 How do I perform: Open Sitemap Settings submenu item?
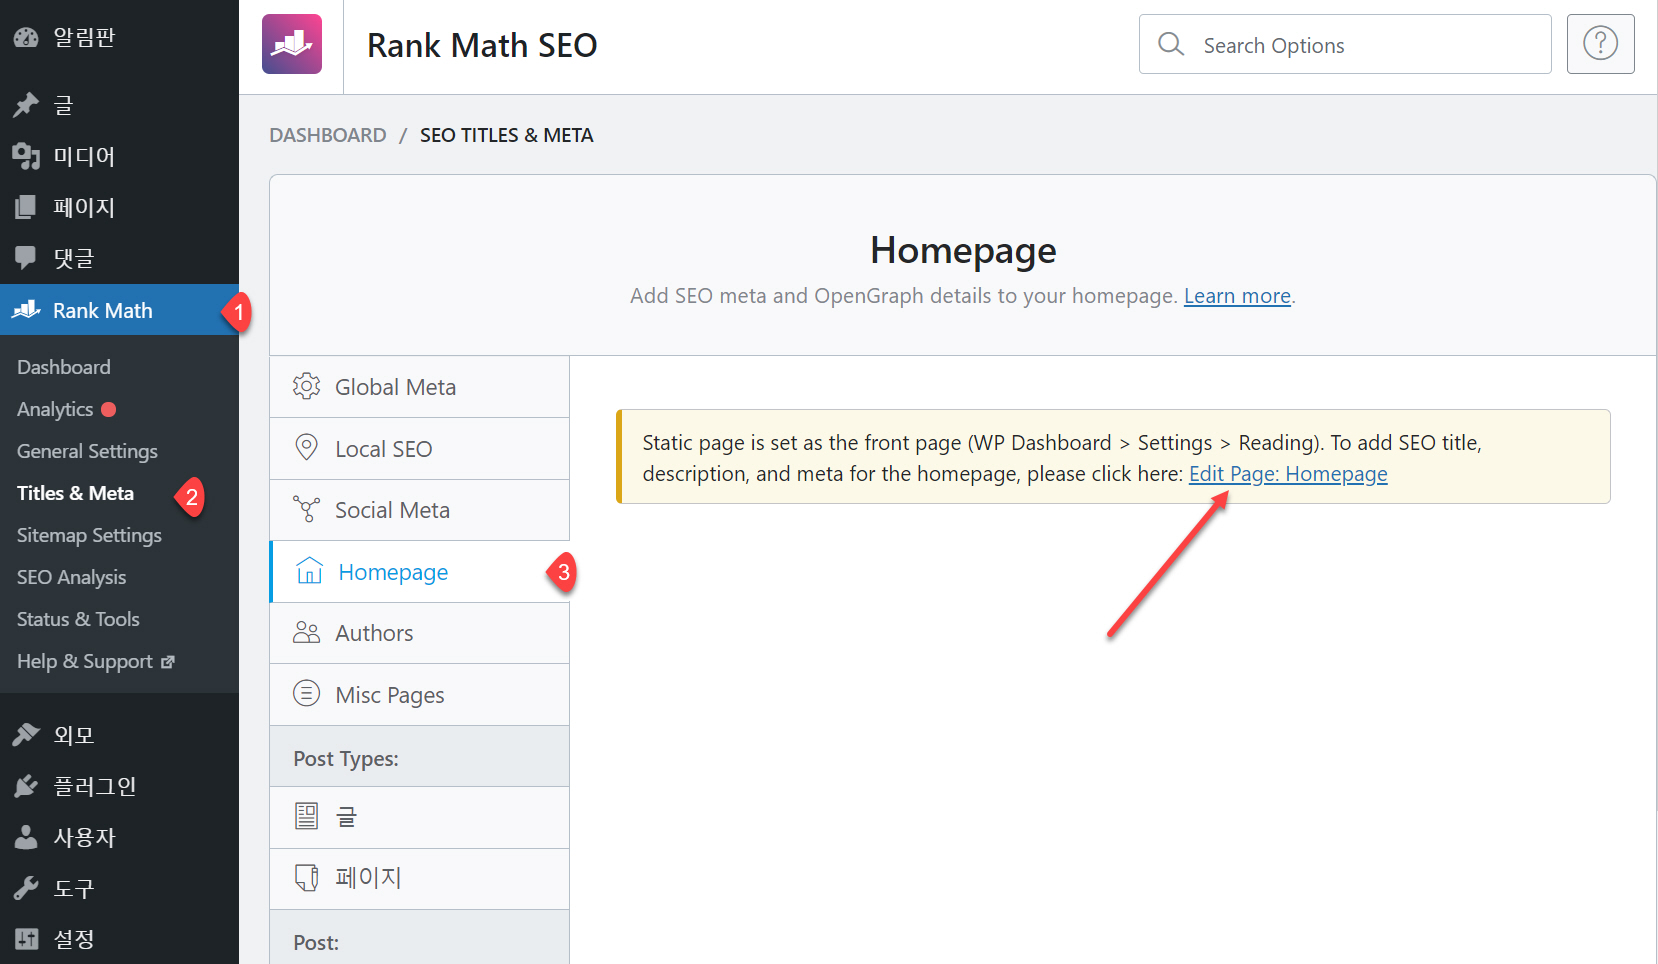click(x=89, y=535)
